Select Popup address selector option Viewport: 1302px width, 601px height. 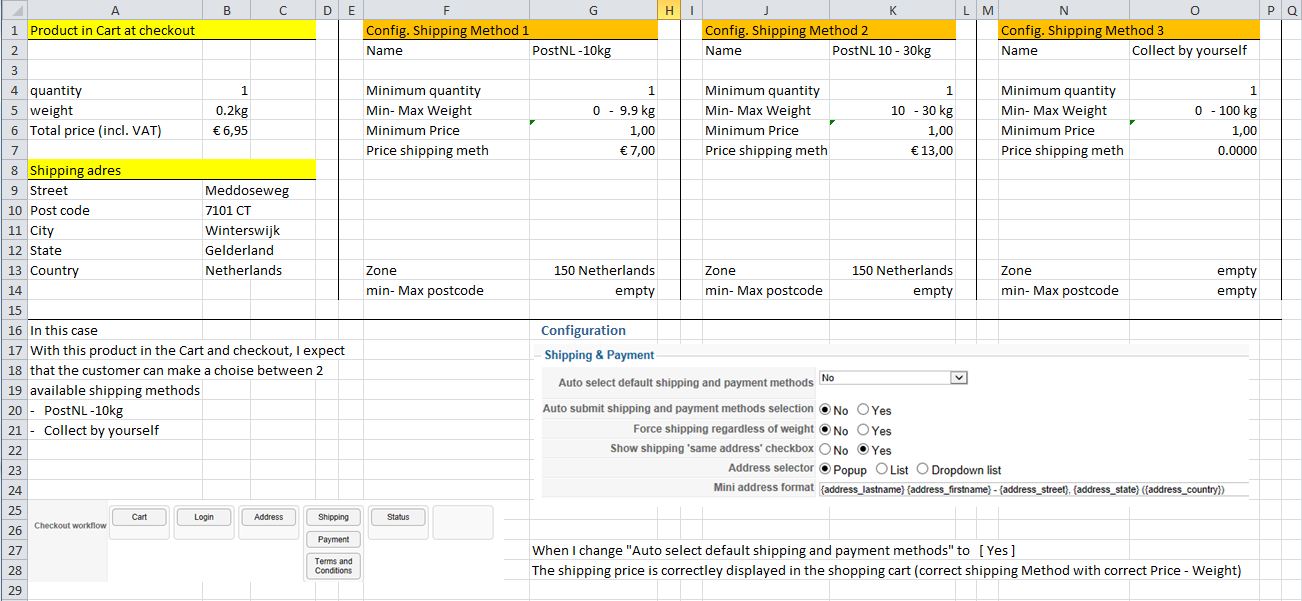pos(825,469)
